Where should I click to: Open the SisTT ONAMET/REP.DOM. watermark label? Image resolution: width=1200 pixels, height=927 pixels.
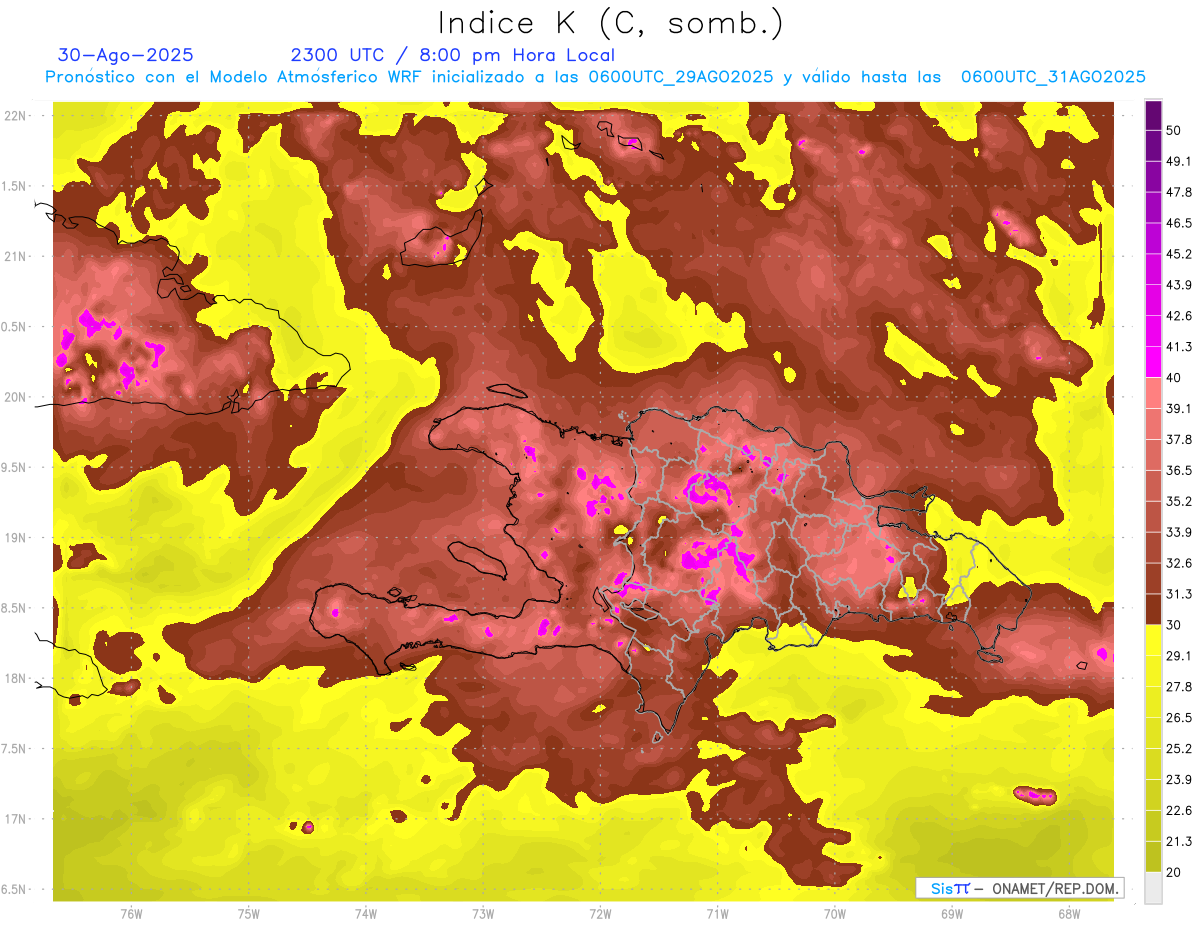(x=1019, y=888)
